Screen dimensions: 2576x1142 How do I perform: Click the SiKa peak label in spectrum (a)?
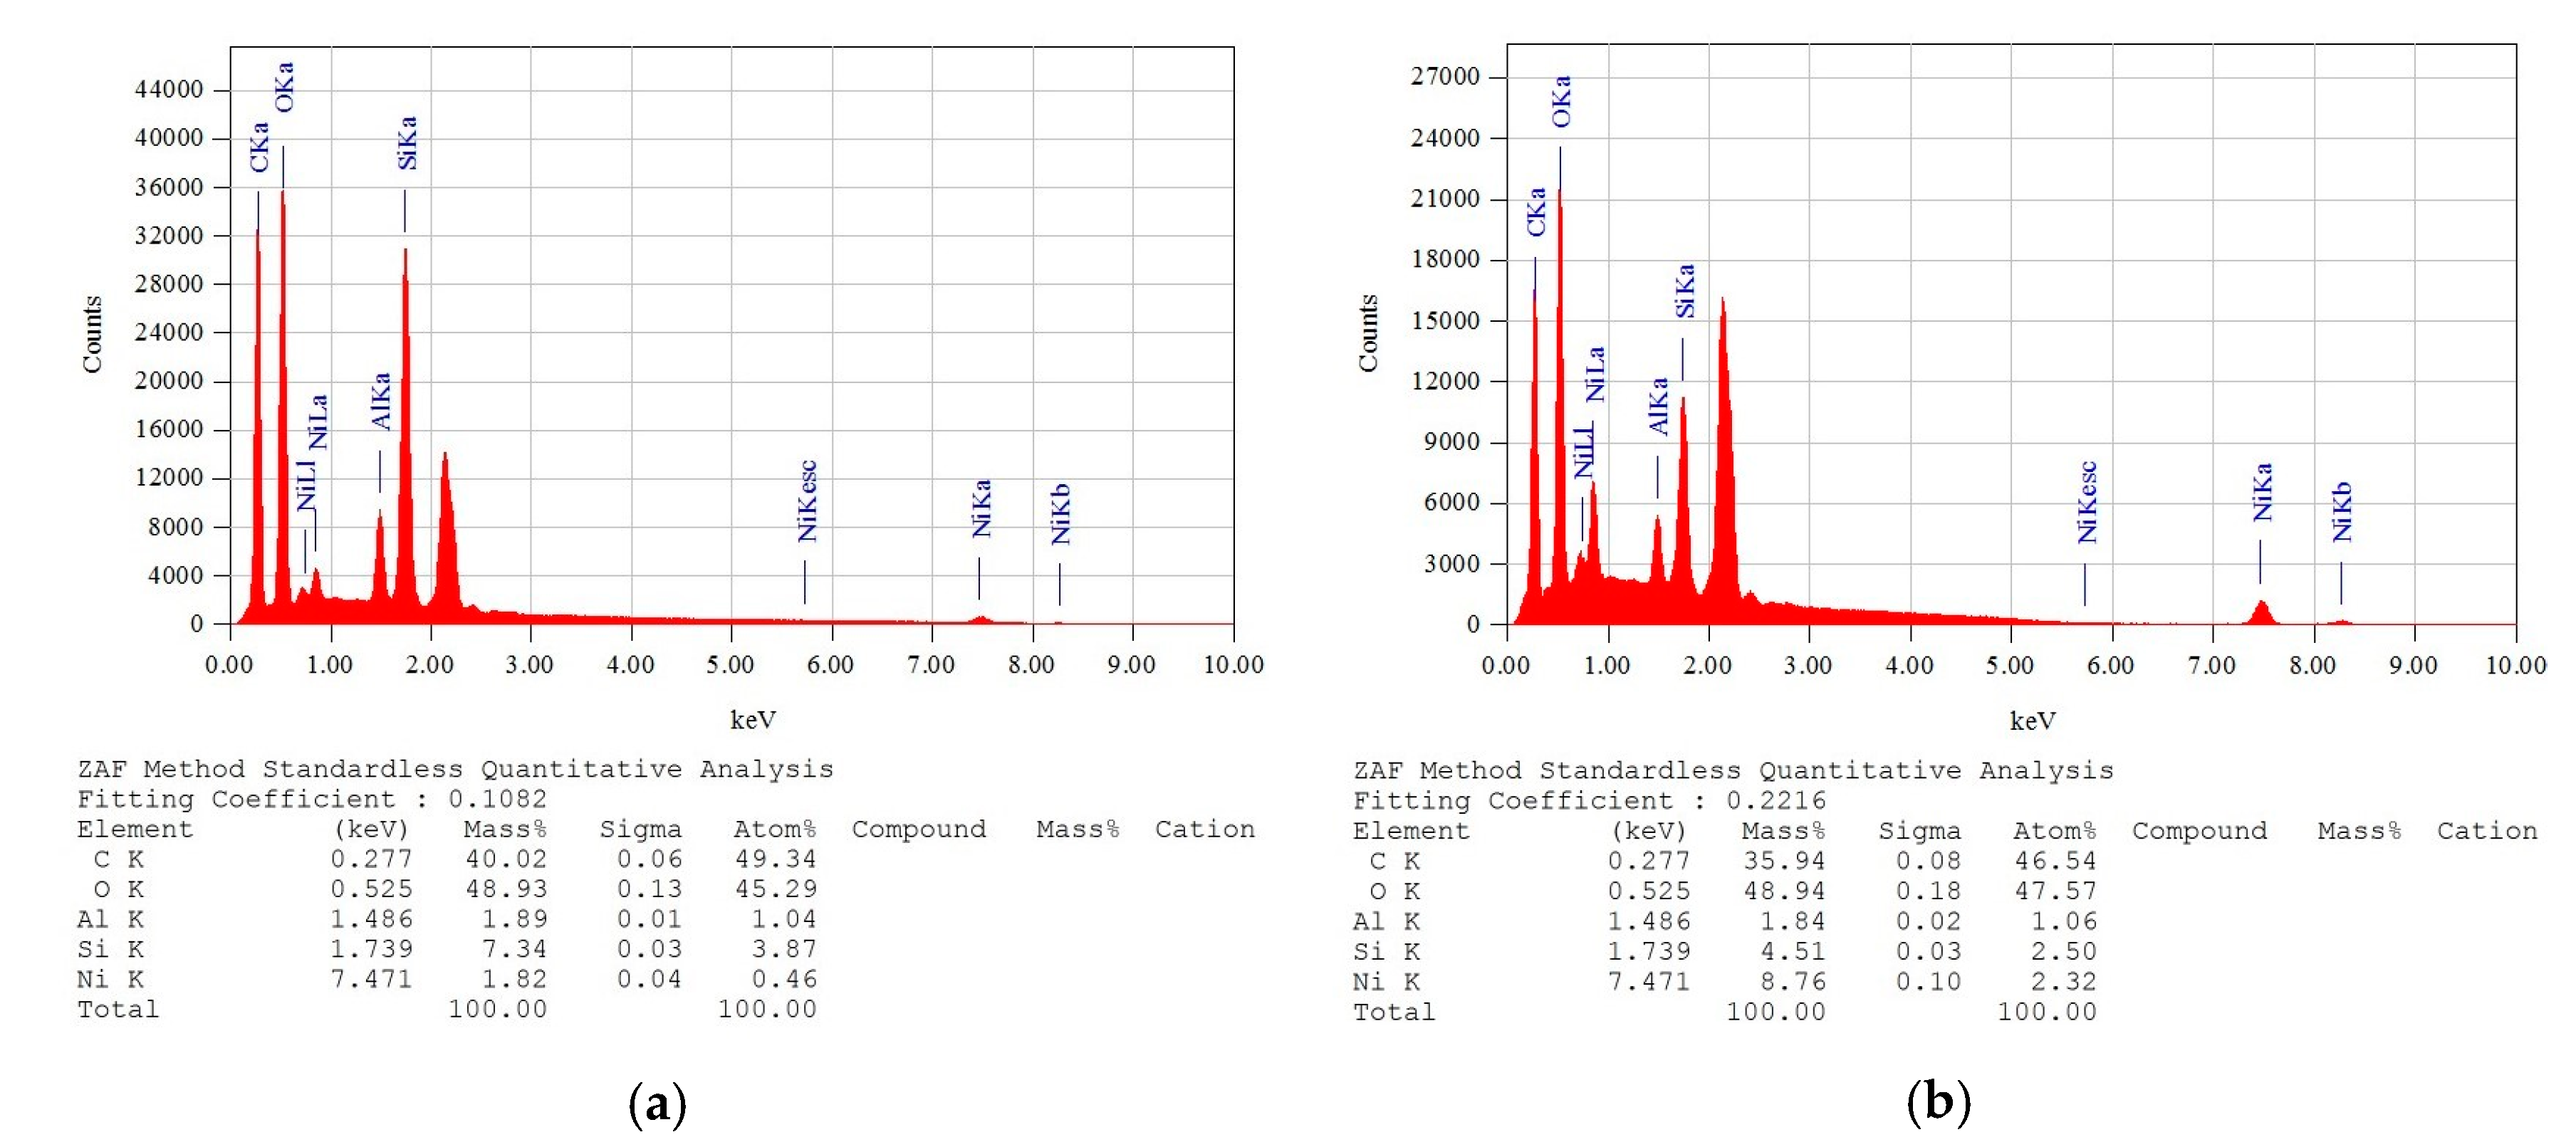tap(406, 142)
